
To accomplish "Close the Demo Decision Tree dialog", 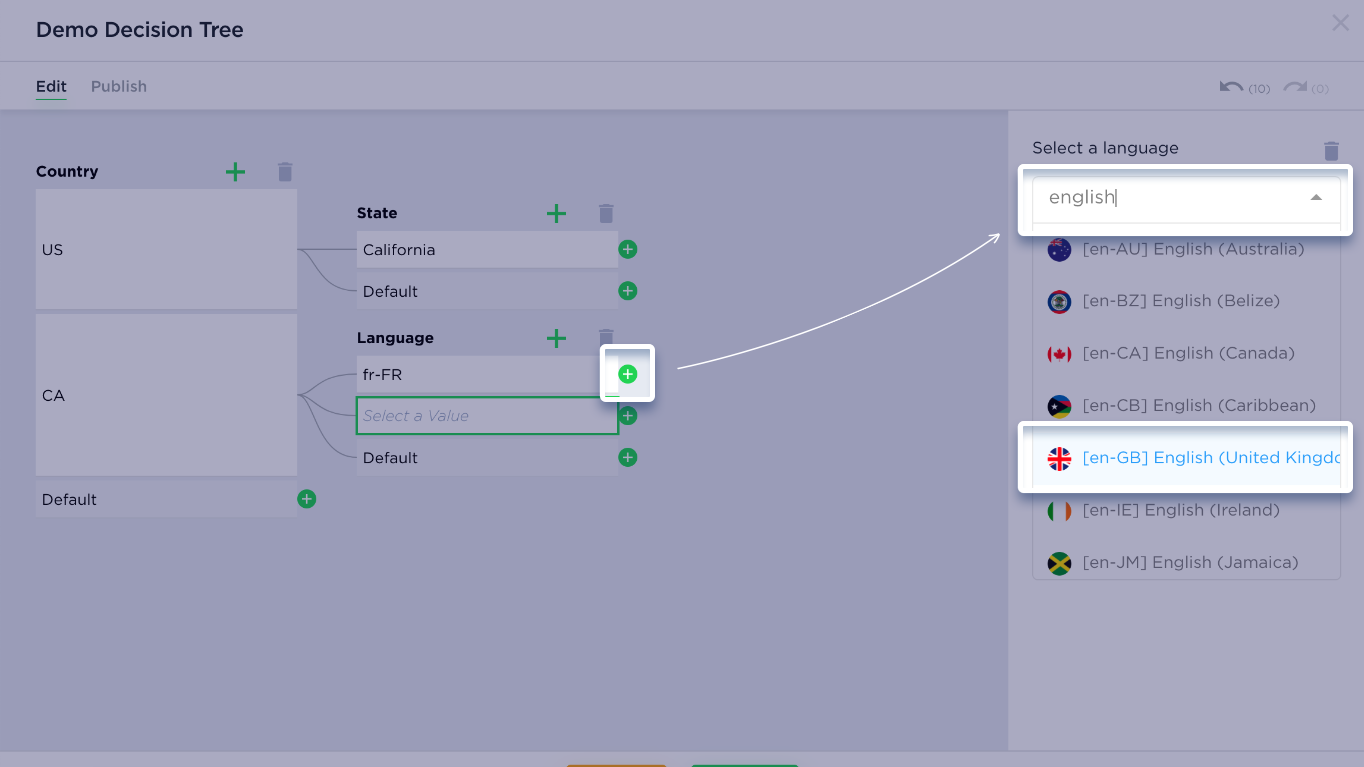I will tap(1340, 23).
